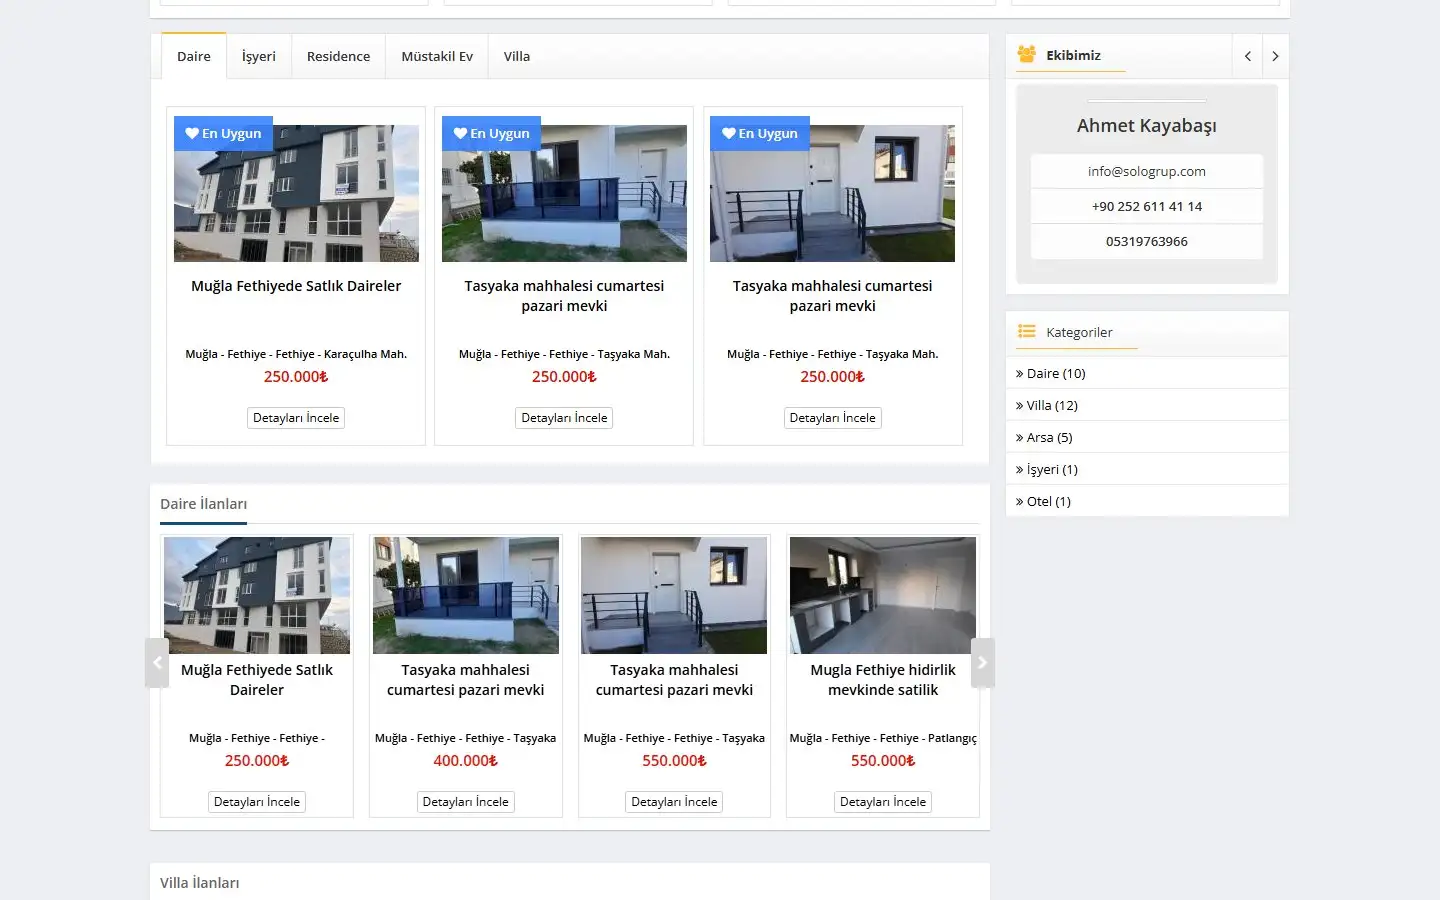Open the Villa (12) category
Viewport: 1440px width, 900px height.
click(1052, 405)
